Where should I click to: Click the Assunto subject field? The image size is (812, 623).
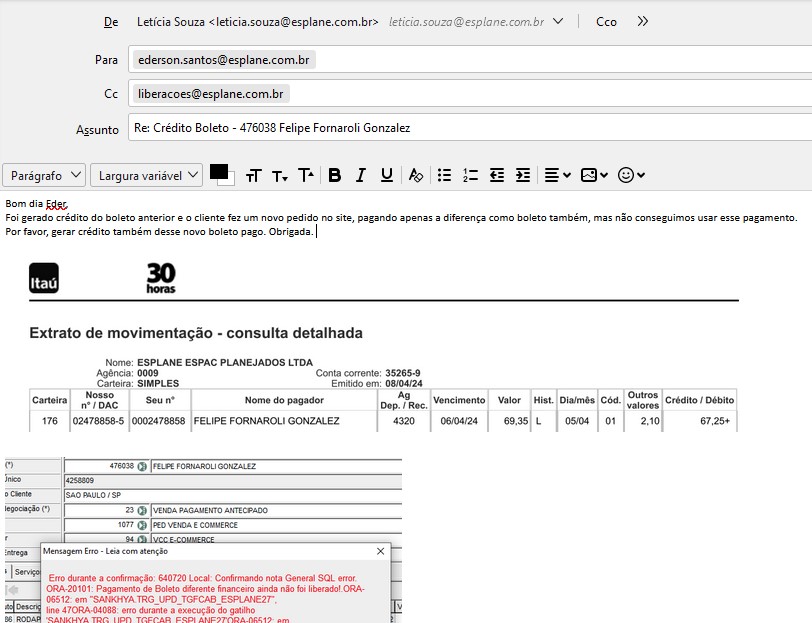[468, 128]
